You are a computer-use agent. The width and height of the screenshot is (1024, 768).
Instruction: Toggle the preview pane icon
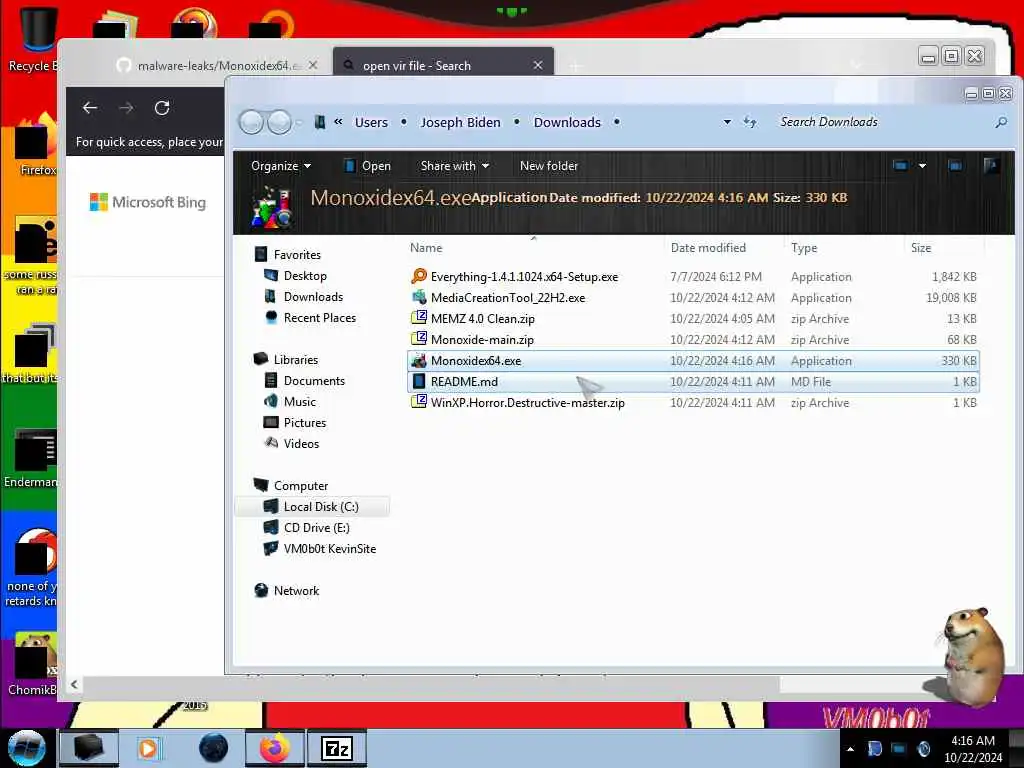point(955,166)
